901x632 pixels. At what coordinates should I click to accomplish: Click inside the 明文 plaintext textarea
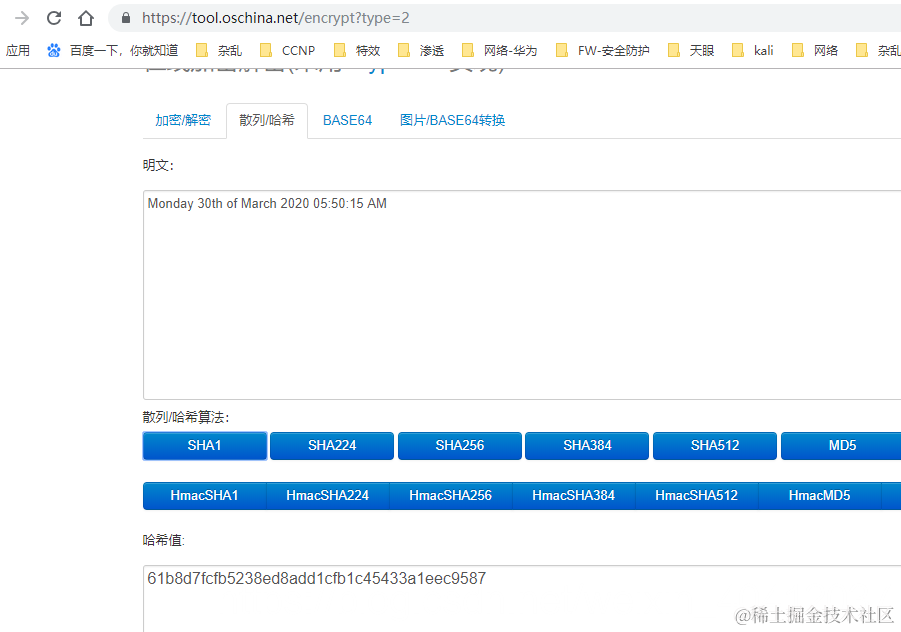pyautogui.click(x=522, y=295)
